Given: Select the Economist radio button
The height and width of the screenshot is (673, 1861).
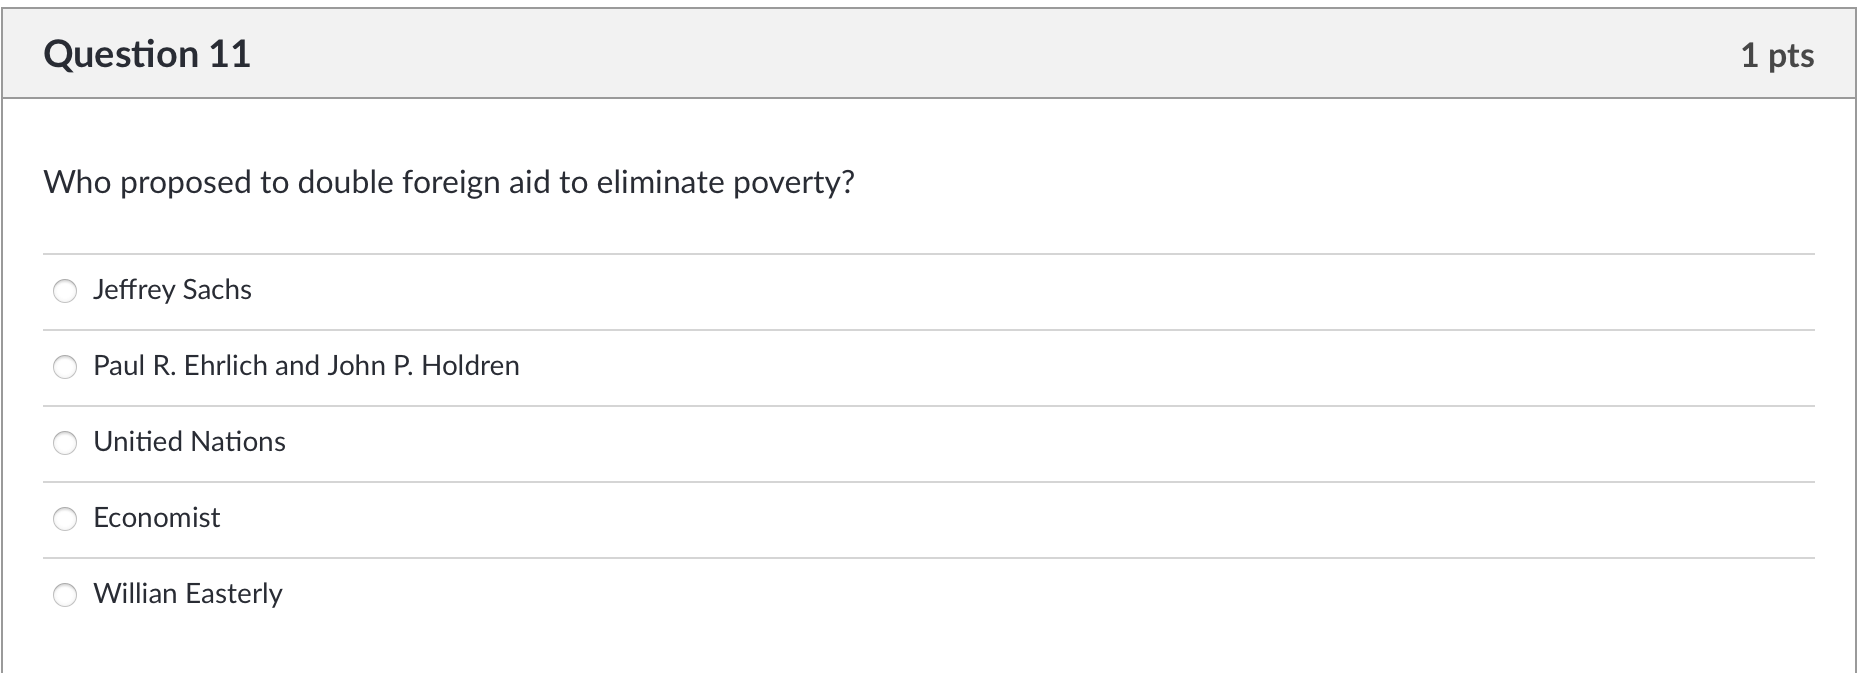Looking at the screenshot, I should tap(65, 519).
